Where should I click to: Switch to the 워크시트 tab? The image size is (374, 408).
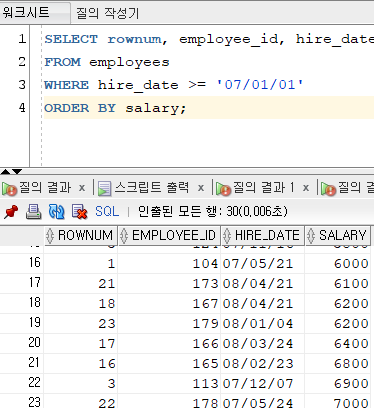tap(35, 13)
